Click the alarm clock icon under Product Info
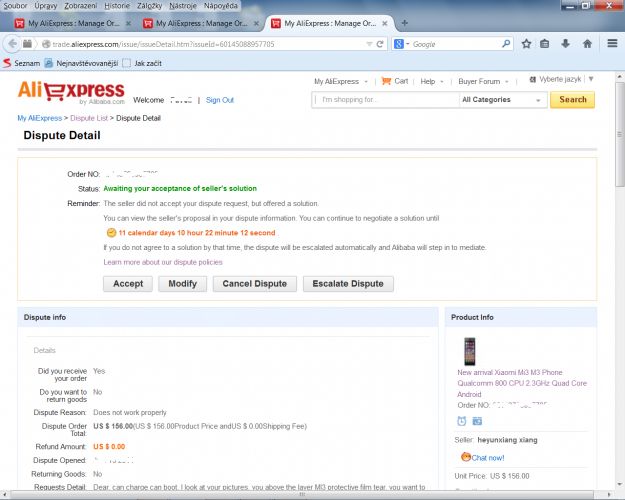Image resolution: width=625 pixels, height=500 pixels. [462, 421]
